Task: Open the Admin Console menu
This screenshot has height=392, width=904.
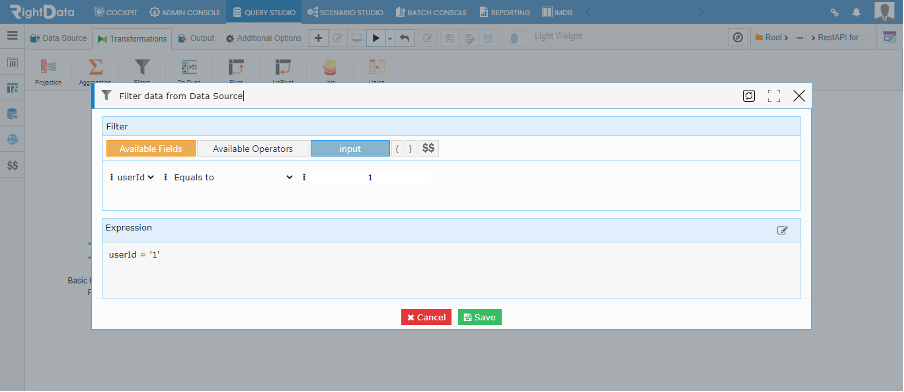Action: click(184, 12)
